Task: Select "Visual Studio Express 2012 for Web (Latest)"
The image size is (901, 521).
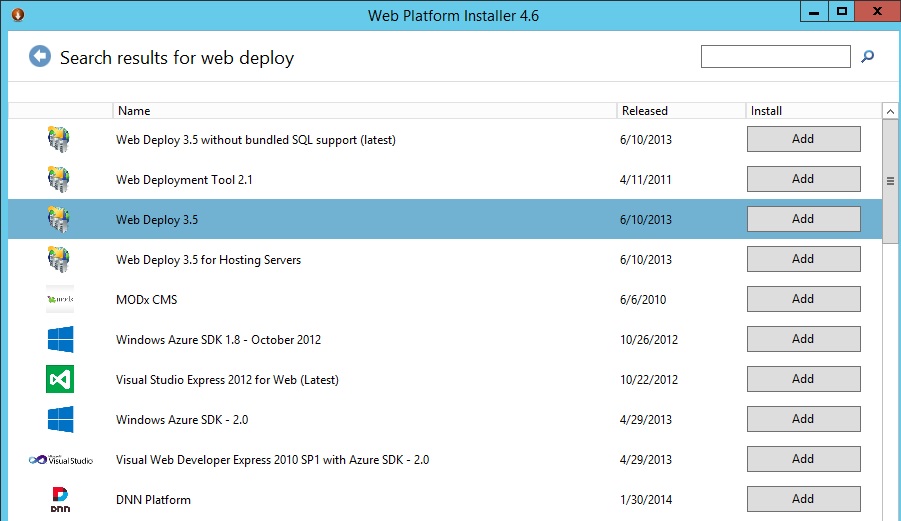Action: coord(227,380)
